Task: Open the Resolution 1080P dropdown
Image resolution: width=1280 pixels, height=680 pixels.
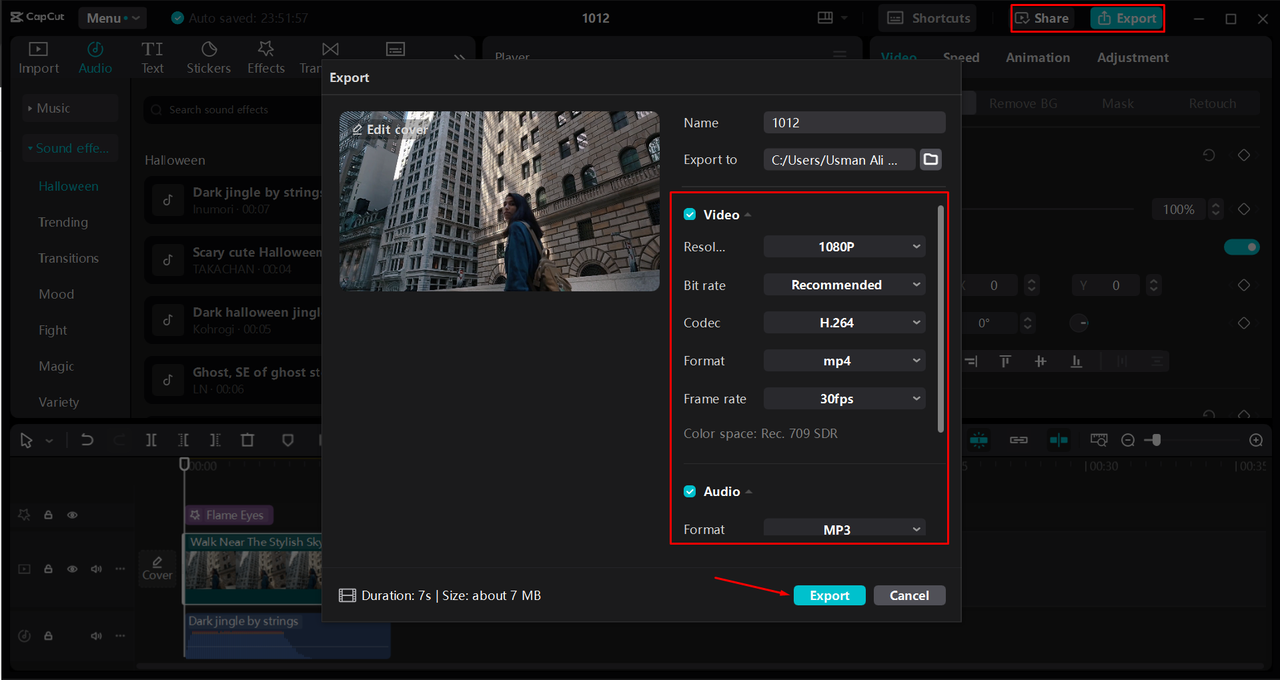Action: coord(844,246)
